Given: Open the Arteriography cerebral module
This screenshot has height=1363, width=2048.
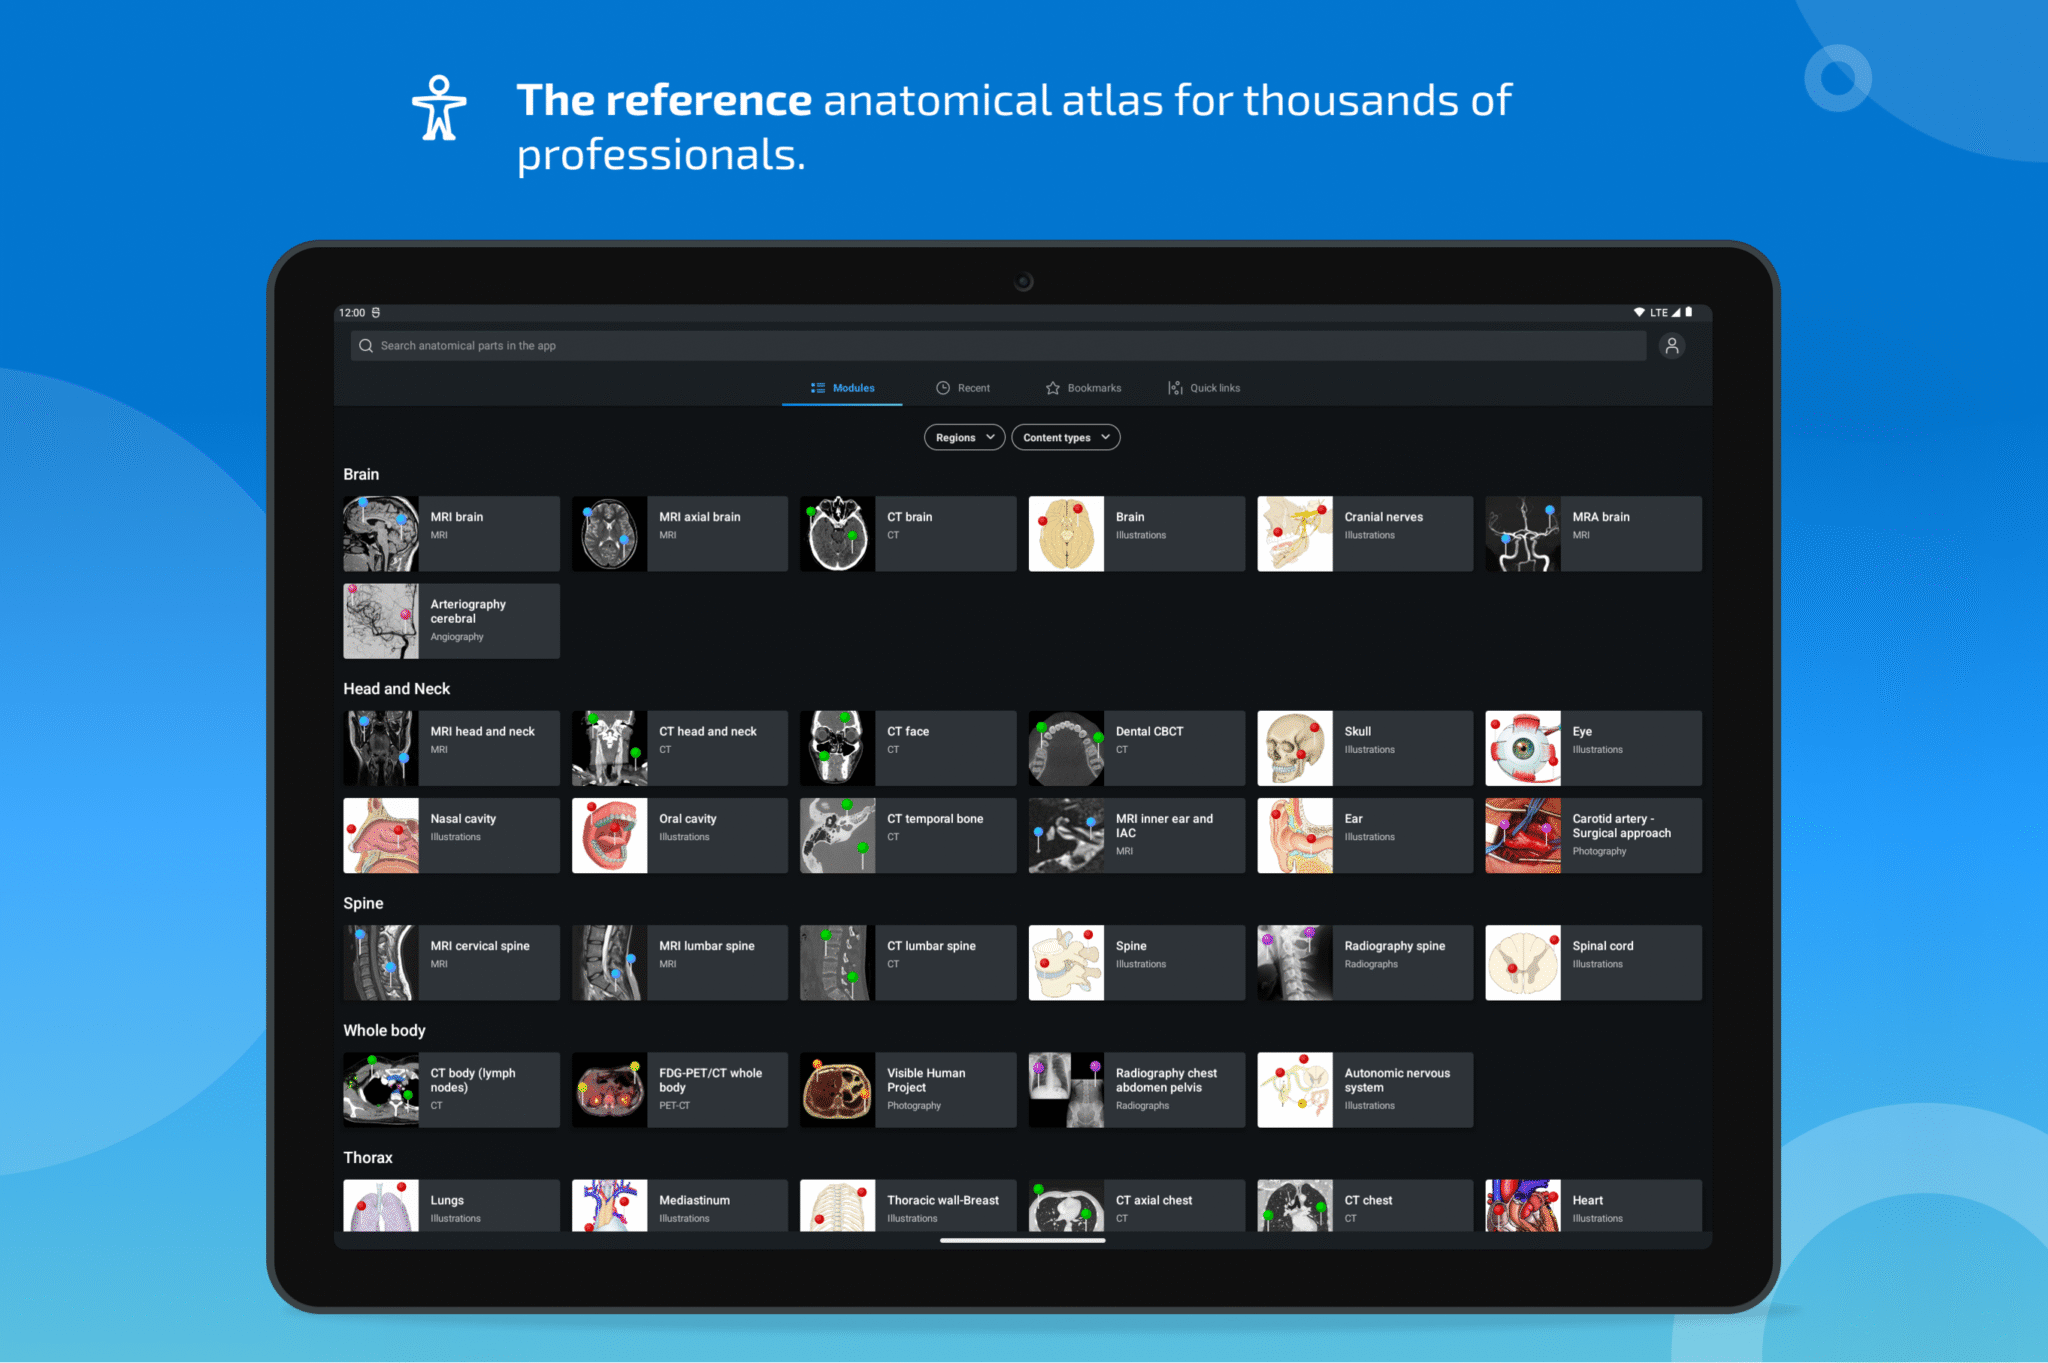Looking at the screenshot, I should [450, 620].
